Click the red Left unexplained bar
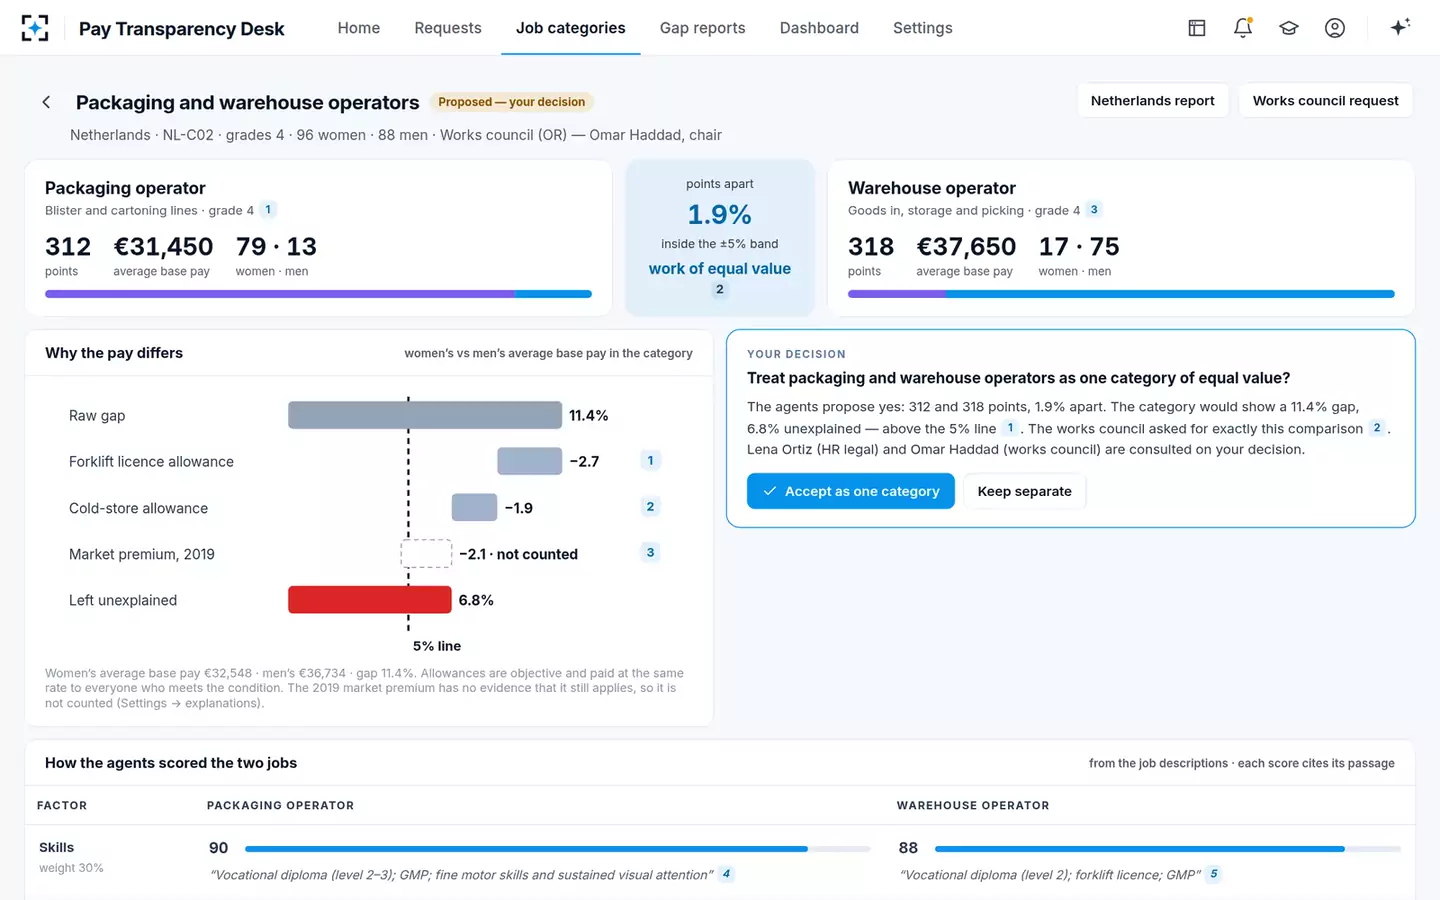The image size is (1440, 900). [x=370, y=600]
